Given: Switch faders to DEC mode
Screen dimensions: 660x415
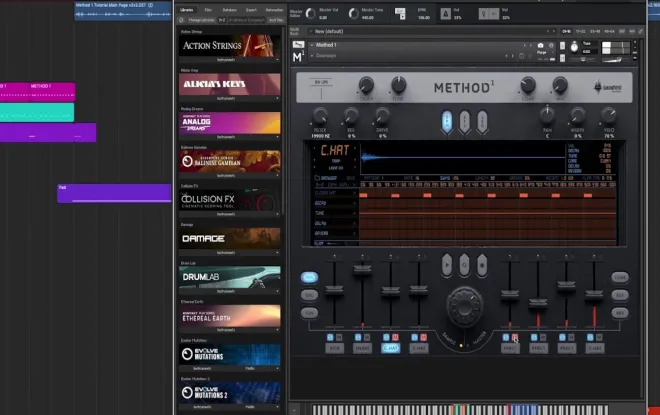Looking at the screenshot, I should [309, 295].
